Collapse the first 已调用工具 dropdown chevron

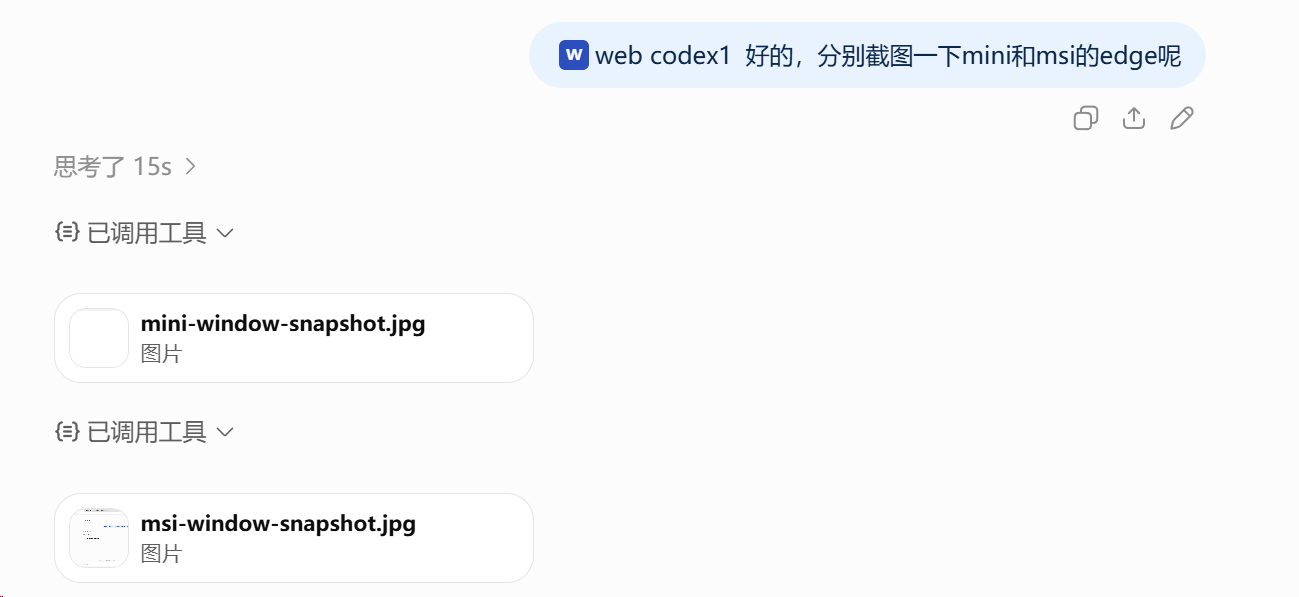[x=225, y=233]
